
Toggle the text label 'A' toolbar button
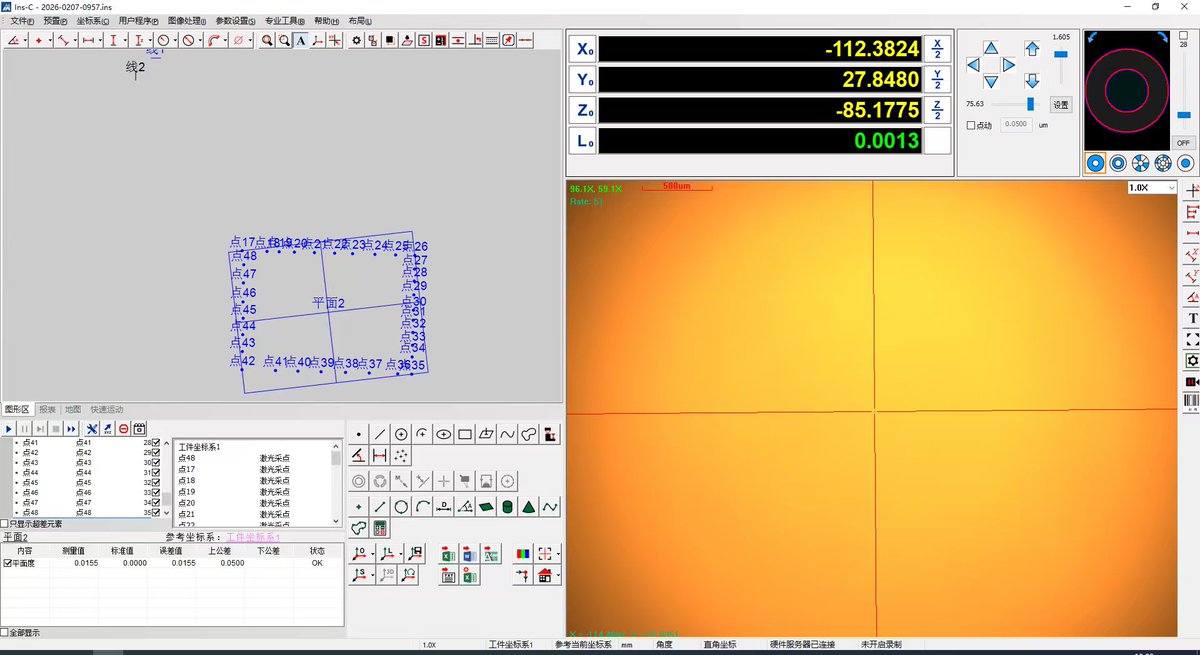[x=300, y=40]
